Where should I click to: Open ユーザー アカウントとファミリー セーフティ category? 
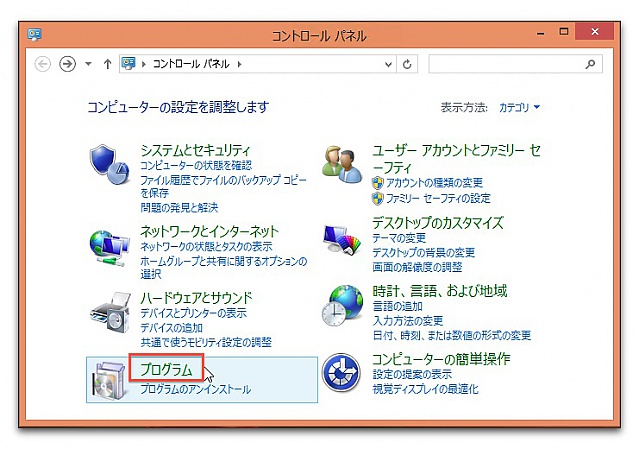(456, 159)
